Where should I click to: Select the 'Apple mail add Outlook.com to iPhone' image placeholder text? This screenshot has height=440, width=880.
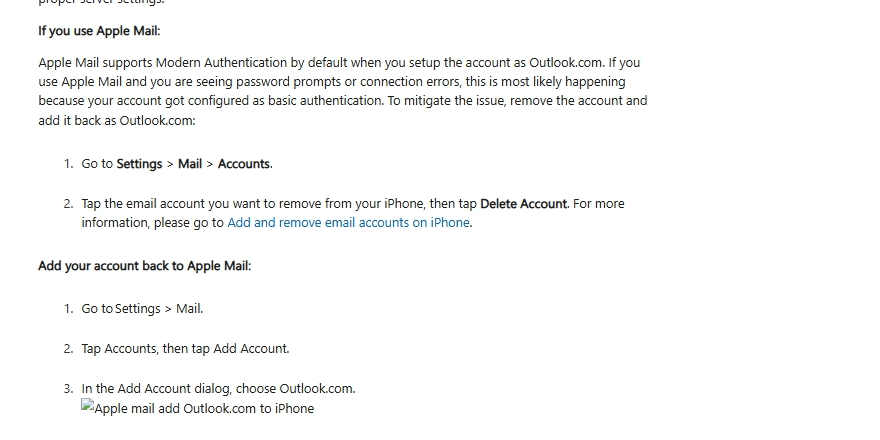pos(204,409)
